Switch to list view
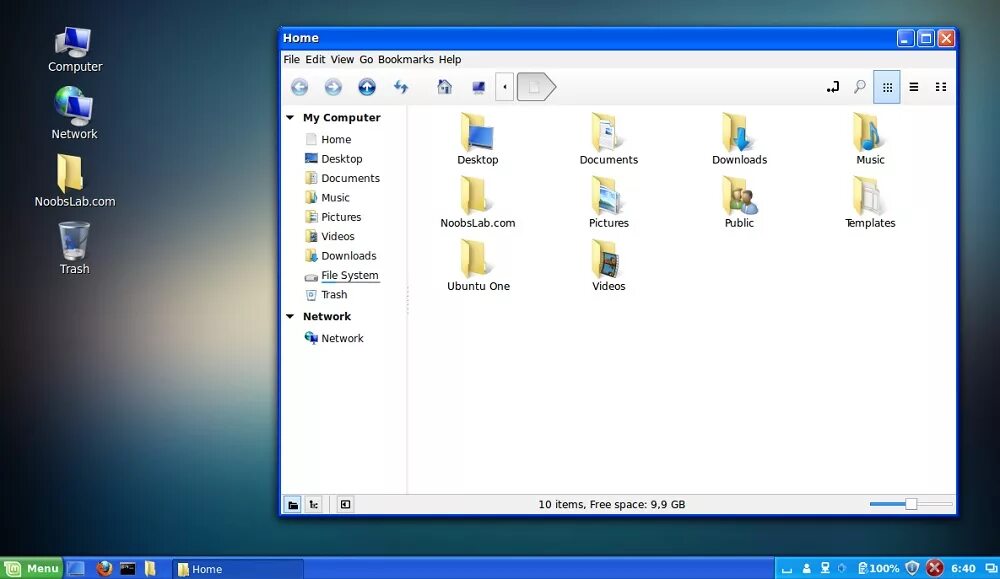This screenshot has height=579, width=1000. tap(914, 87)
